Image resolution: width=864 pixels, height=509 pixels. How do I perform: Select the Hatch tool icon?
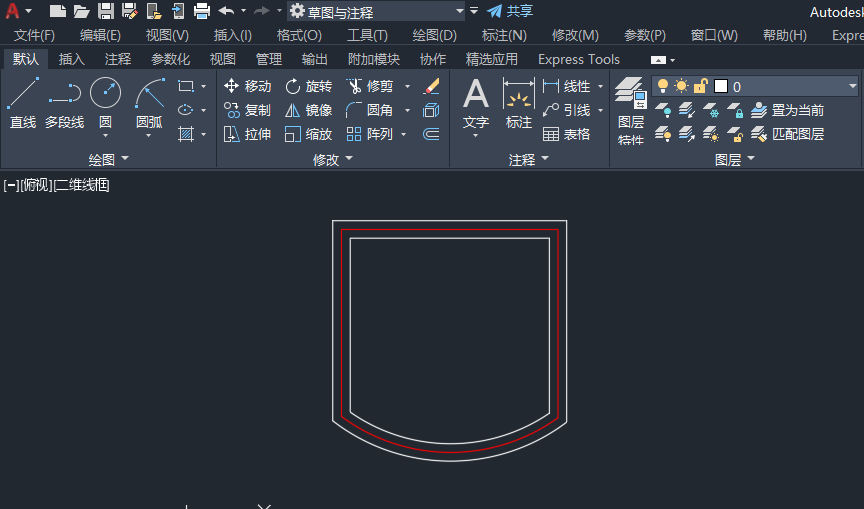click(186, 134)
